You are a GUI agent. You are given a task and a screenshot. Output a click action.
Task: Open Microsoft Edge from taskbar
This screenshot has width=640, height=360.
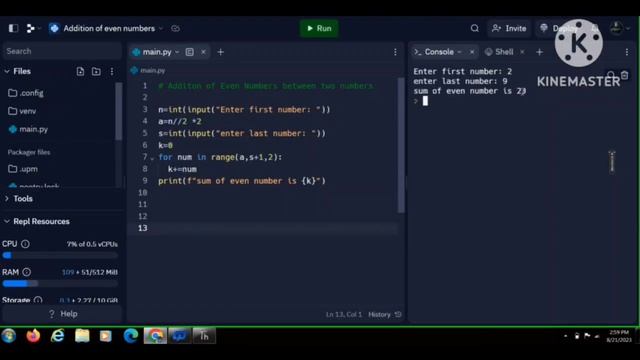tap(131, 336)
